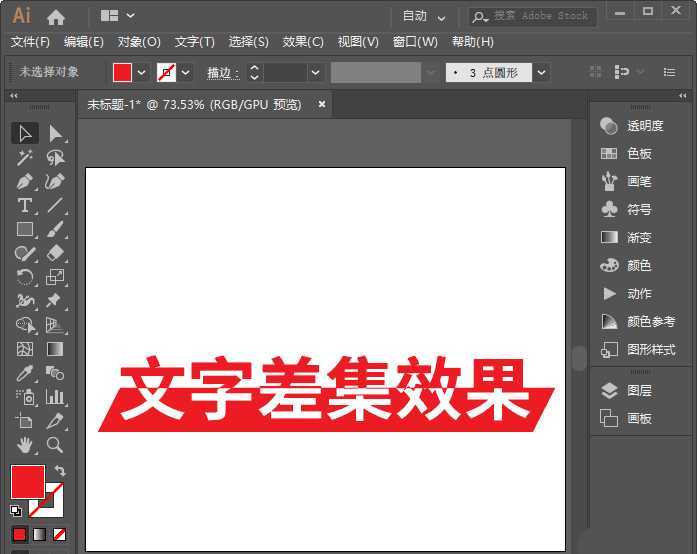Pick the Eyedropper tool
This screenshot has height=554, width=697.
click(25, 373)
